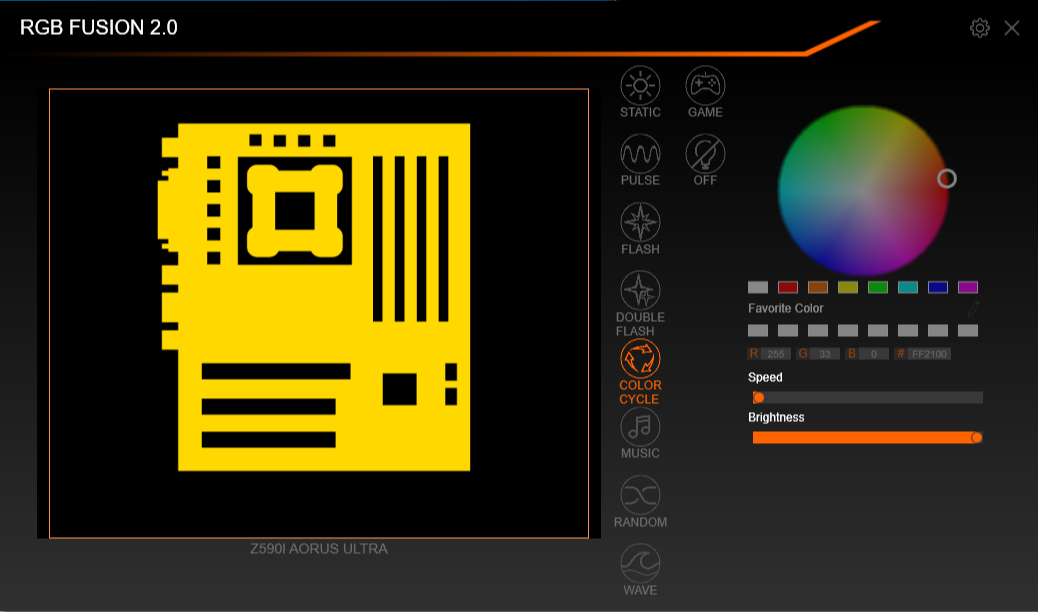1038x612 pixels.
Task: Choose the Pulse lighting effect
Action: [x=640, y=160]
